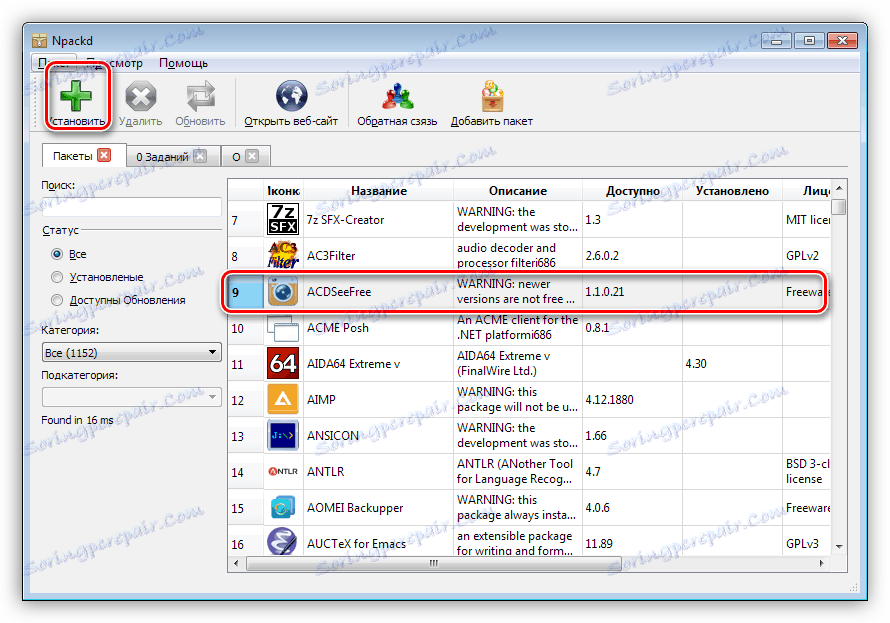The width and height of the screenshot is (890, 623).
Task: Close the third tab labeled О
Action: (252, 156)
